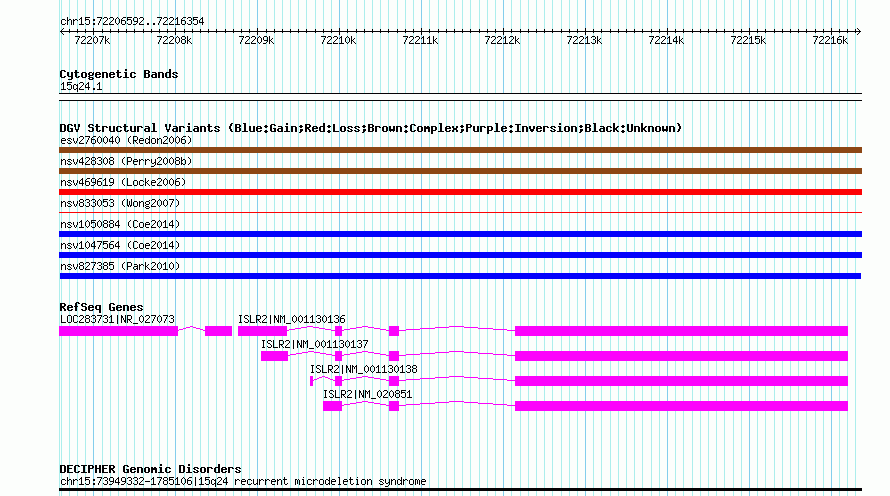Click the thin red line under nsv833053

tap(460, 213)
